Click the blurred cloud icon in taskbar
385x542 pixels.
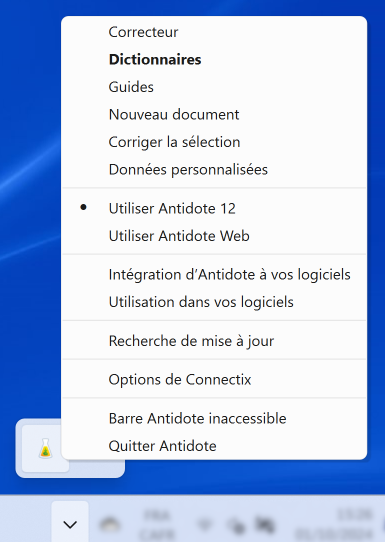[x=110, y=525]
